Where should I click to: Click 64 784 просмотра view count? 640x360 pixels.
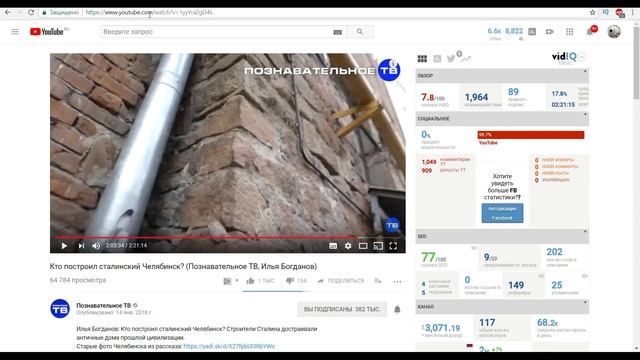tap(78, 280)
